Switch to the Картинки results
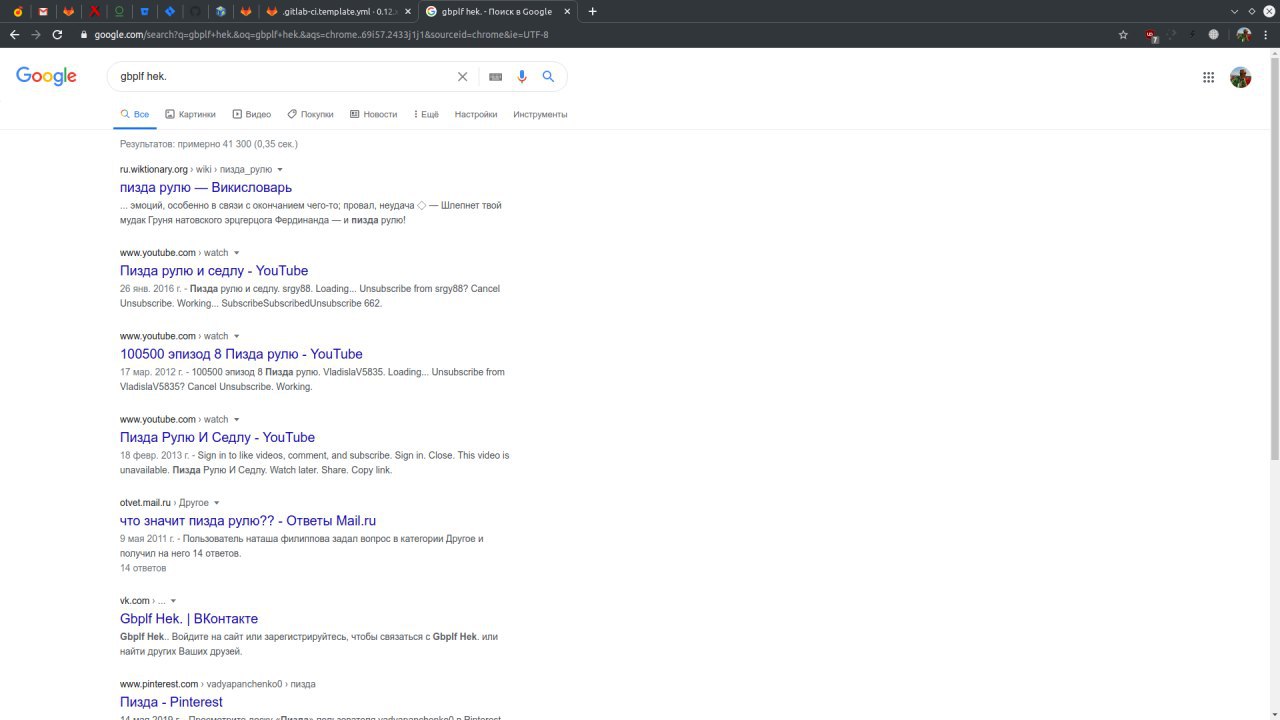The width and height of the screenshot is (1280, 720). 190,114
